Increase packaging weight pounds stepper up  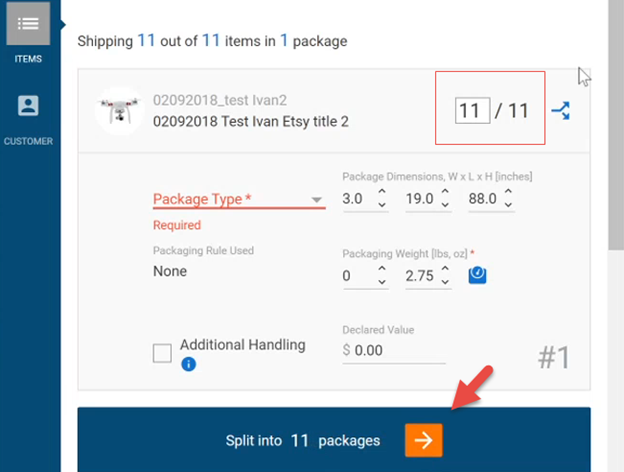(382, 269)
